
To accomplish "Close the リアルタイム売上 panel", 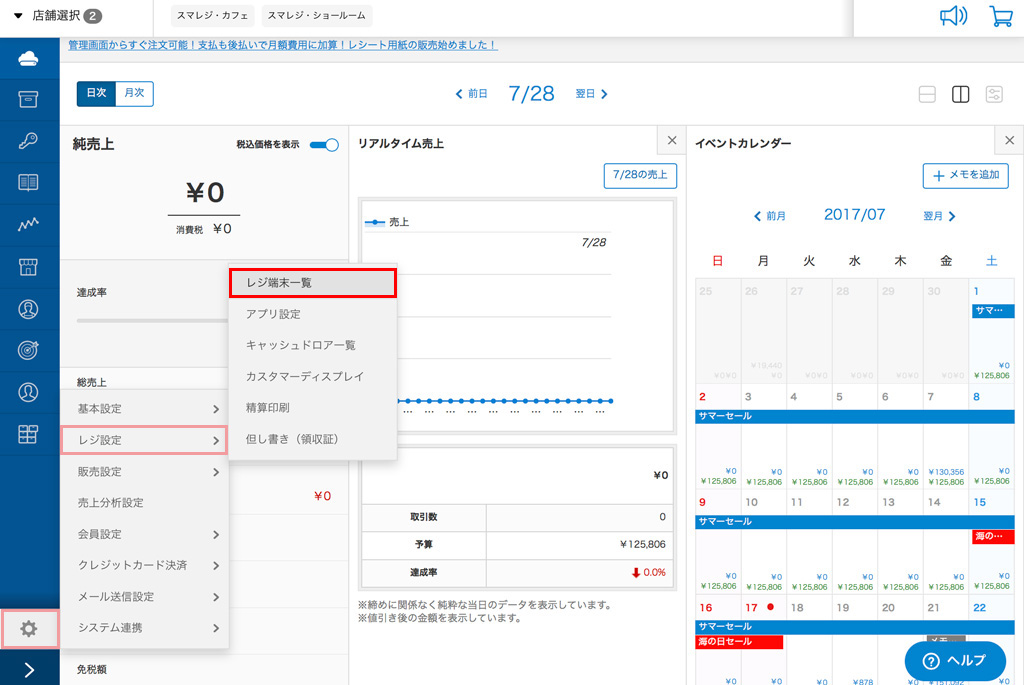I will pos(672,141).
